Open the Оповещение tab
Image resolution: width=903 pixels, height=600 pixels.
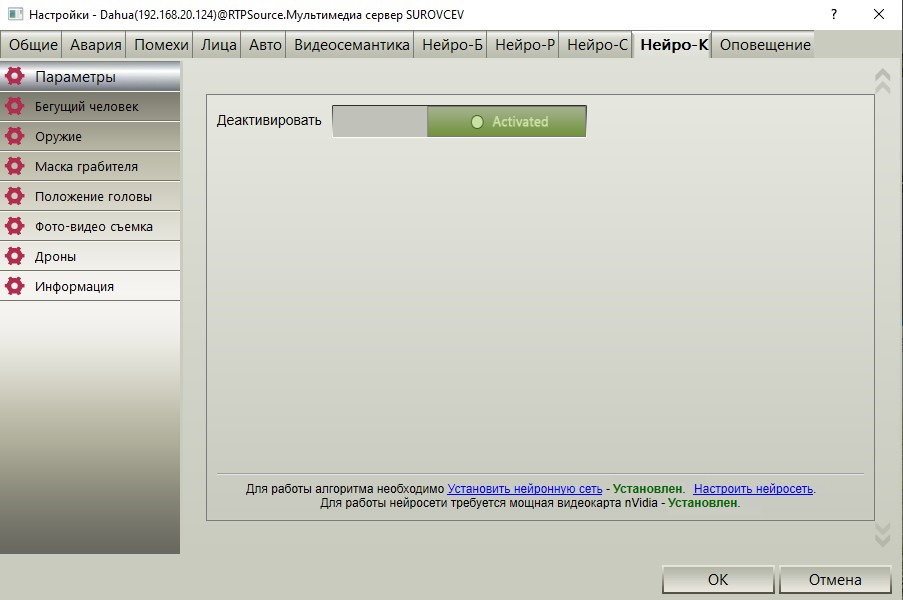tap(765, 45)
